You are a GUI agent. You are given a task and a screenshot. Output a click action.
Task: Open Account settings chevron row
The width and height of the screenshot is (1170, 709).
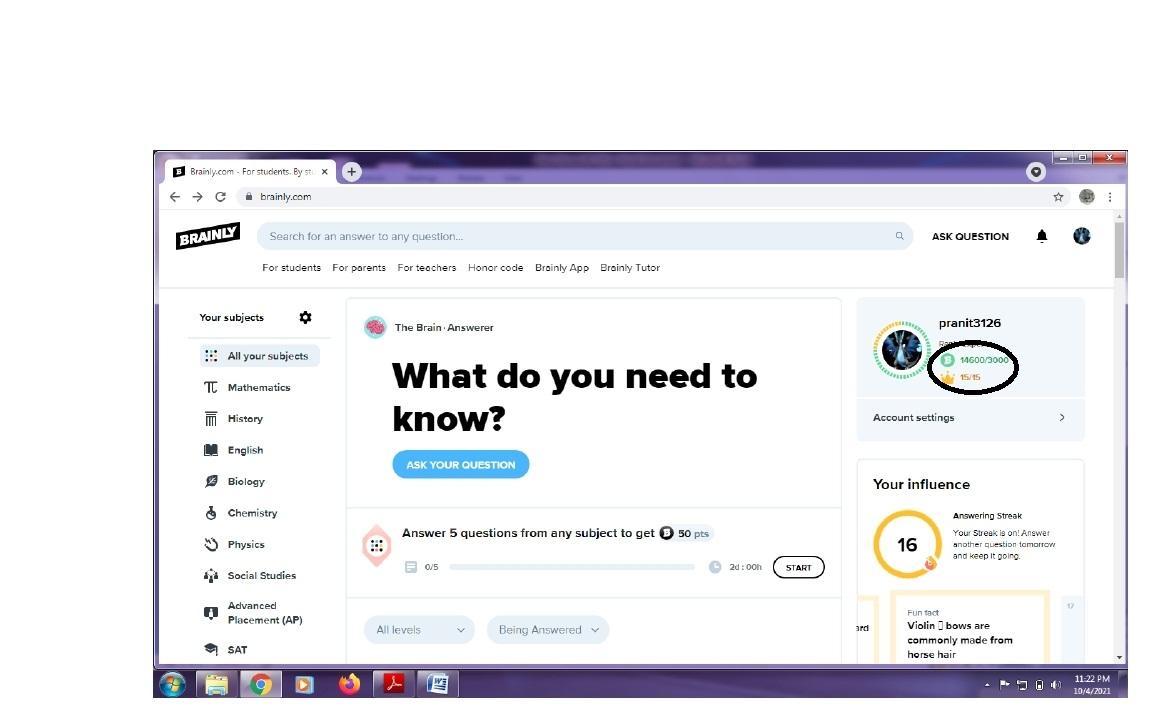point(970,418)
